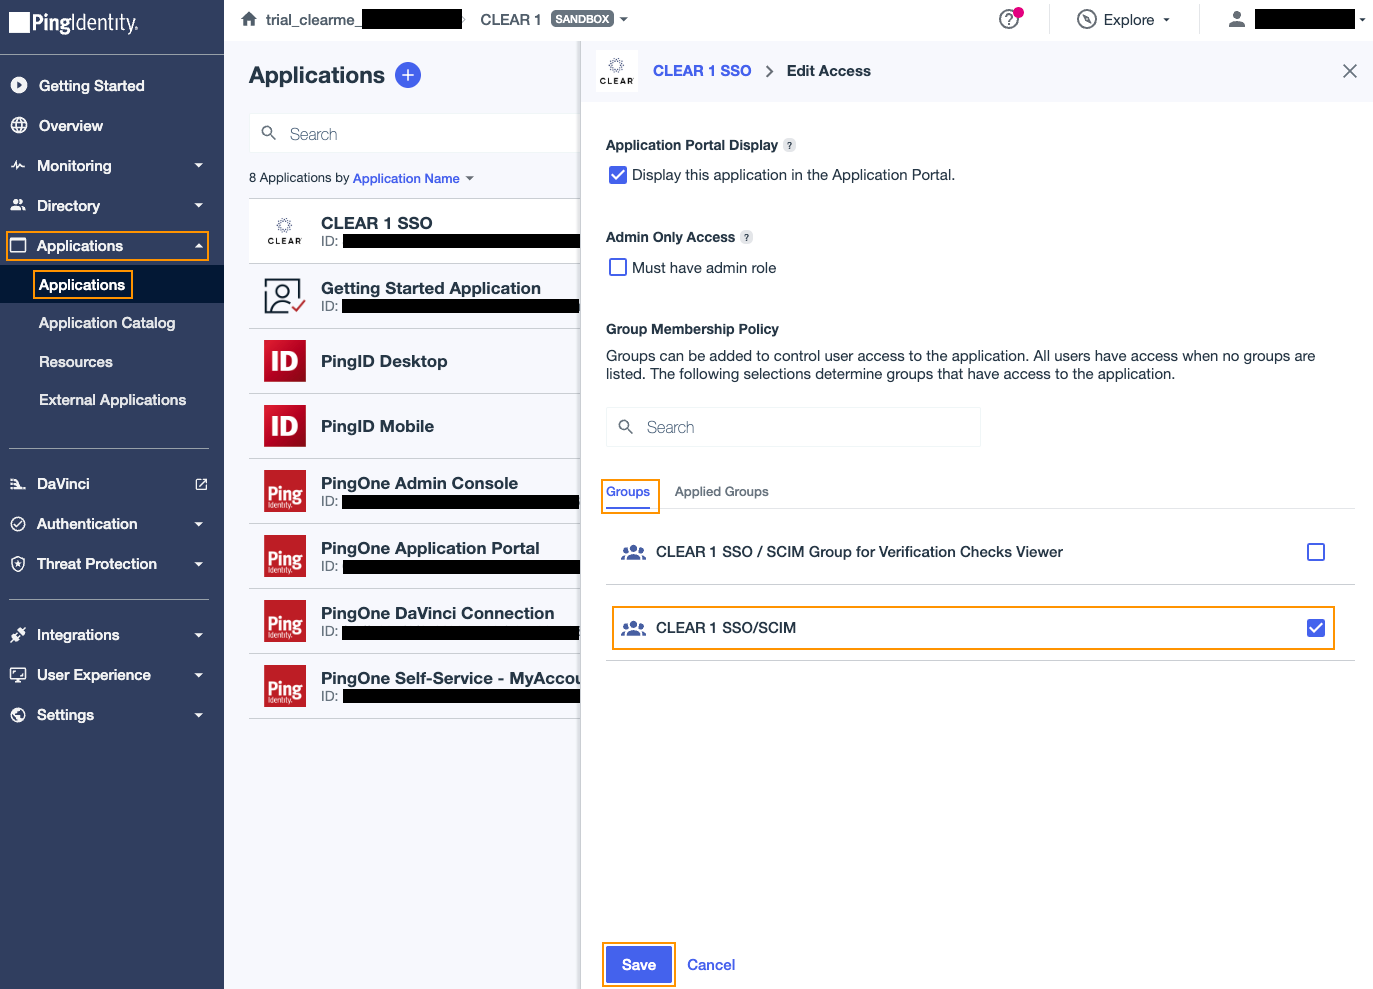
Task: Expand the Directory menu arrow
Action: 199,206
